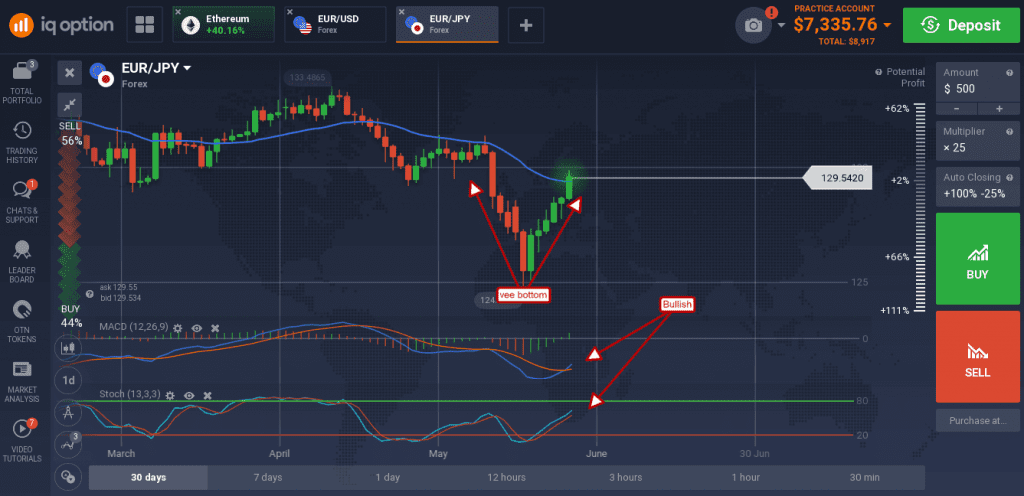The image size is (1024, 496).
Task: Click the Auto Closing help icon
Action: pyautogui.click(x=1010, y=177)
